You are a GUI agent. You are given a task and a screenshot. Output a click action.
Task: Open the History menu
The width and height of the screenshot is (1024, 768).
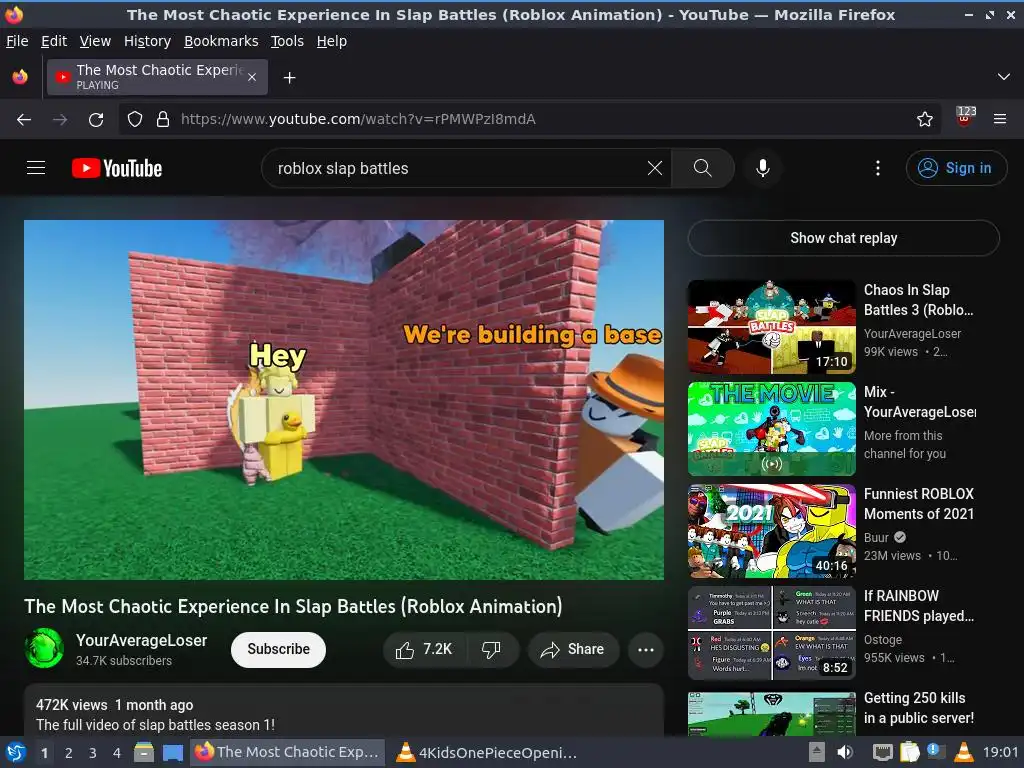pos(148,41)
